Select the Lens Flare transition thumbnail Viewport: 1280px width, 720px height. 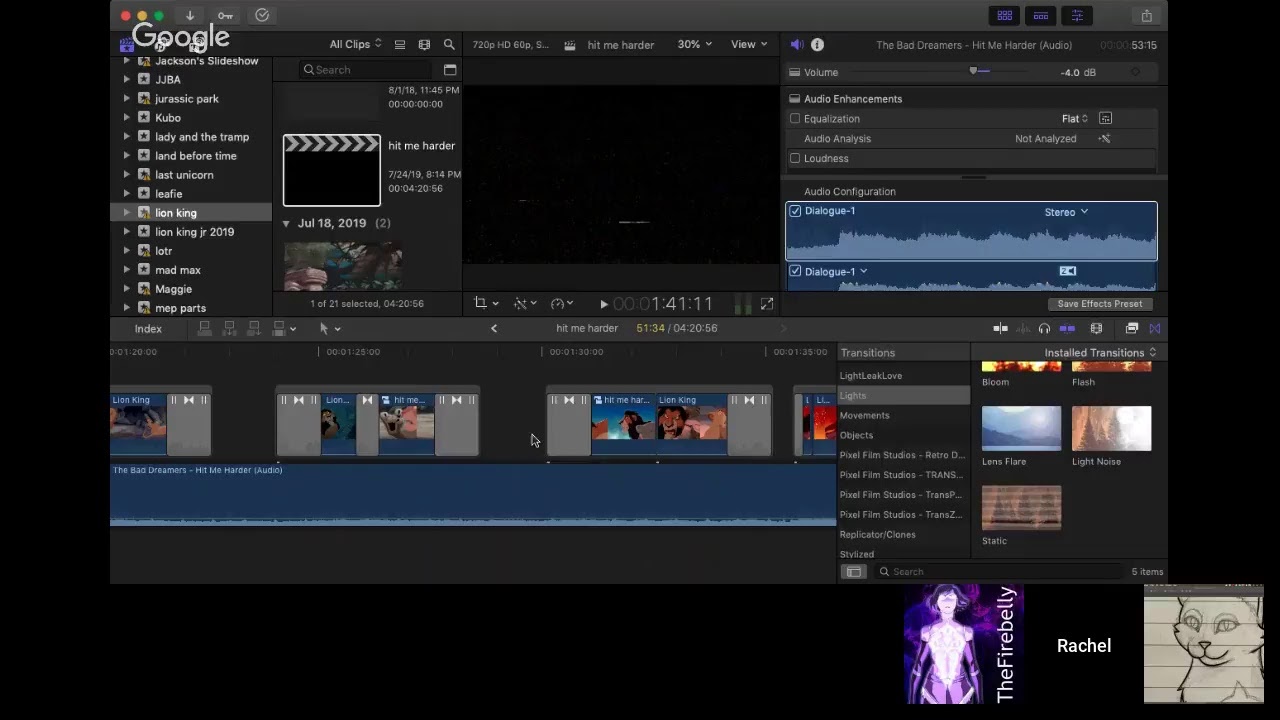[1021, 429]
